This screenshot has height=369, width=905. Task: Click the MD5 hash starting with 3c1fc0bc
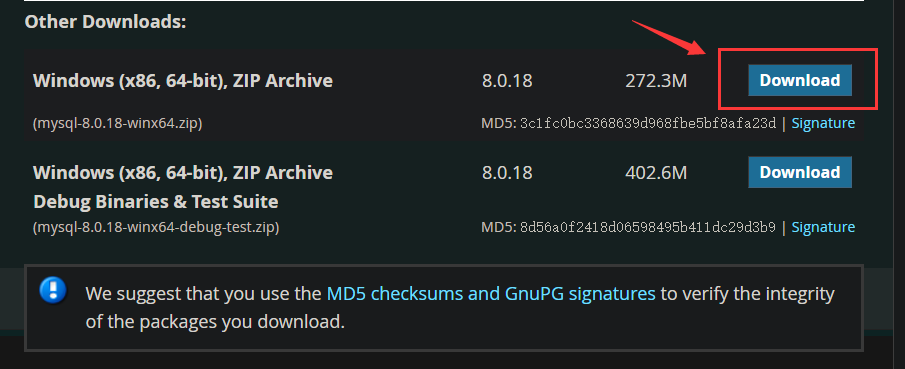click(x=648, y=123)
